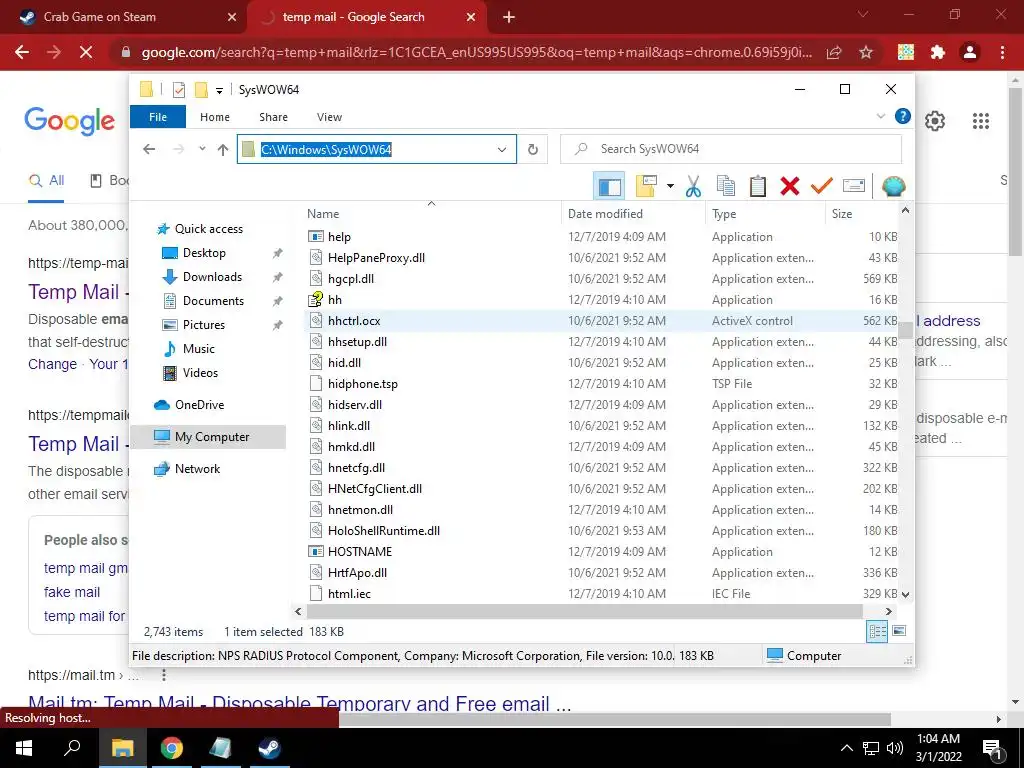The image size is (1024, 768).
Task: Click the Classic Shell settings icon
Action: 893,186
